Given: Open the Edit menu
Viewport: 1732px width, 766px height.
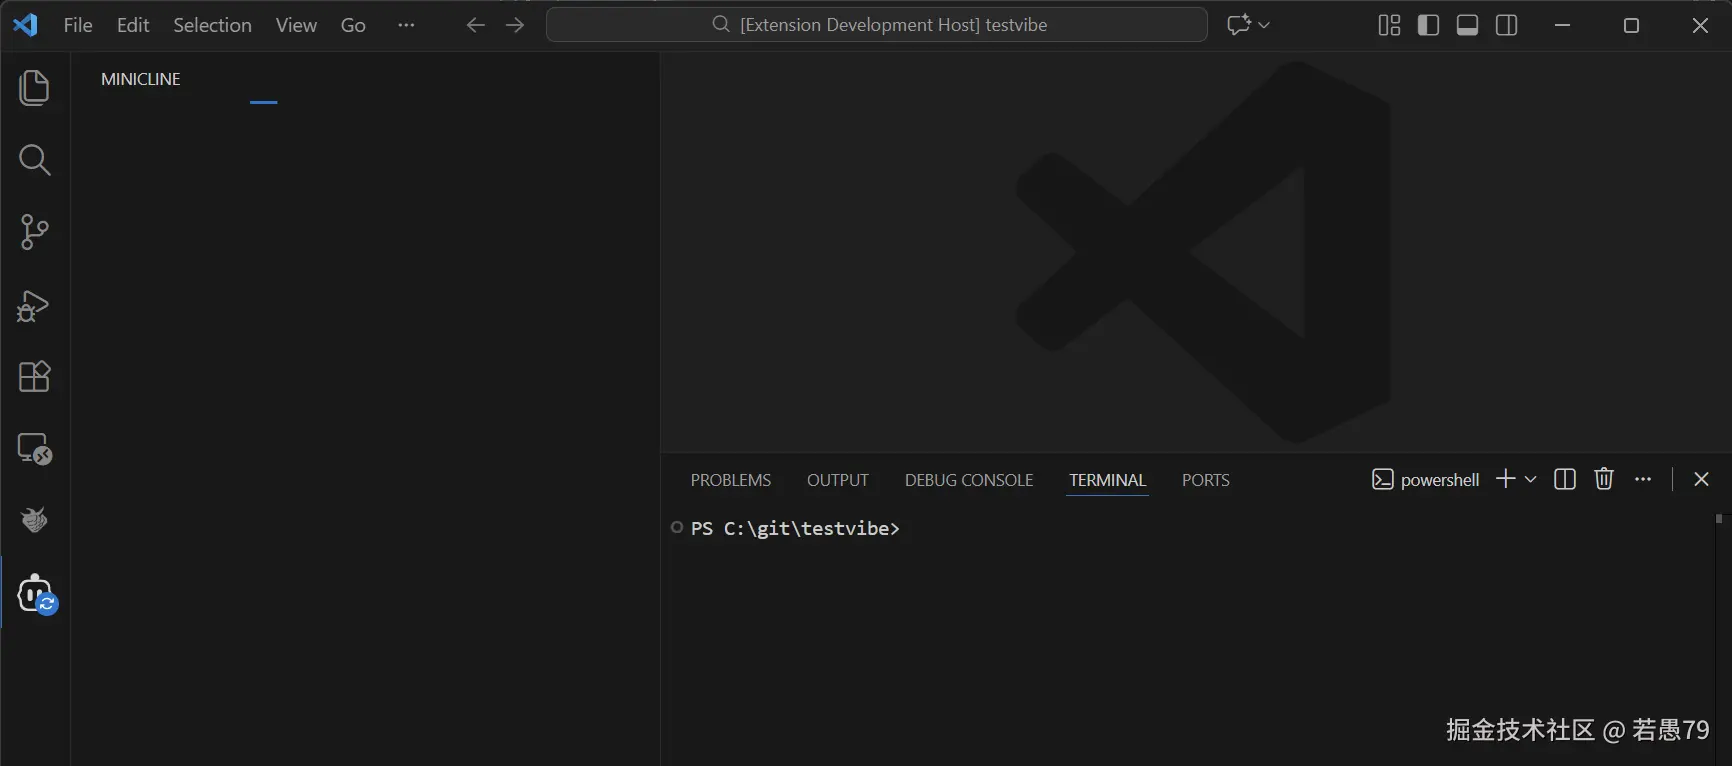Looking at the screenshot, I should click(x=133, y=25).
